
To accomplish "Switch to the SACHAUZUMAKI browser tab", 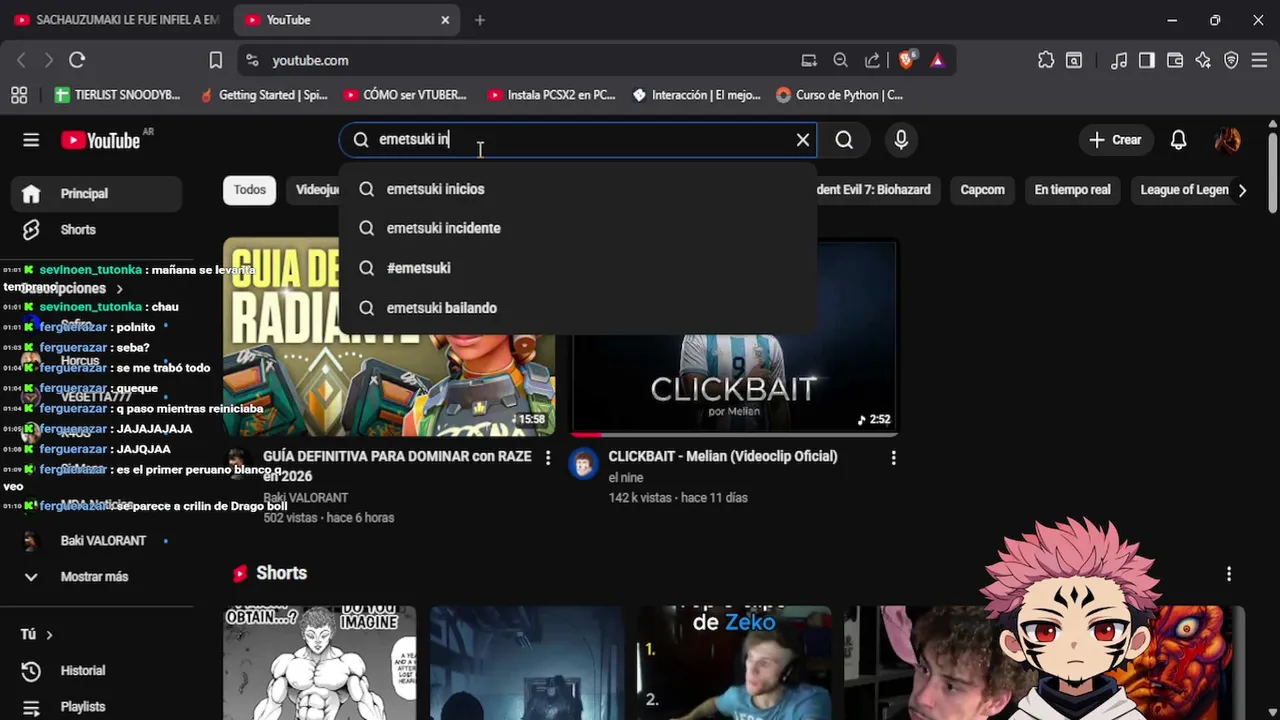I will click(117, 20).
